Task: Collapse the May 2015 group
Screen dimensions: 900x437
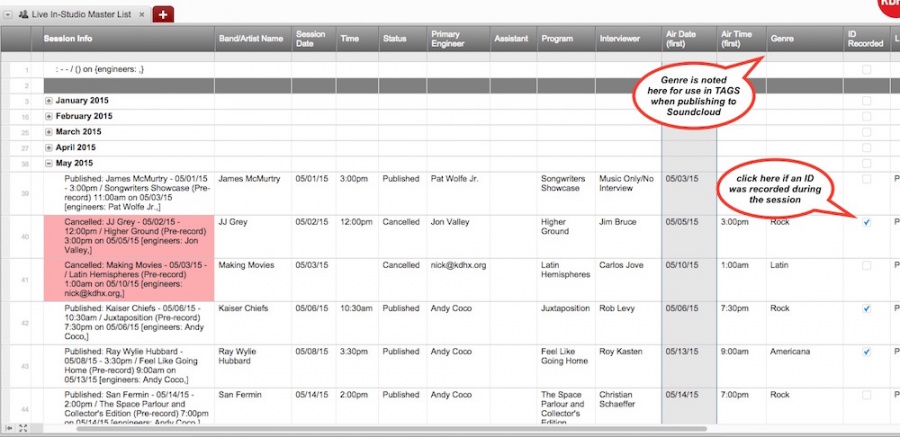Action: coord(49,162)
